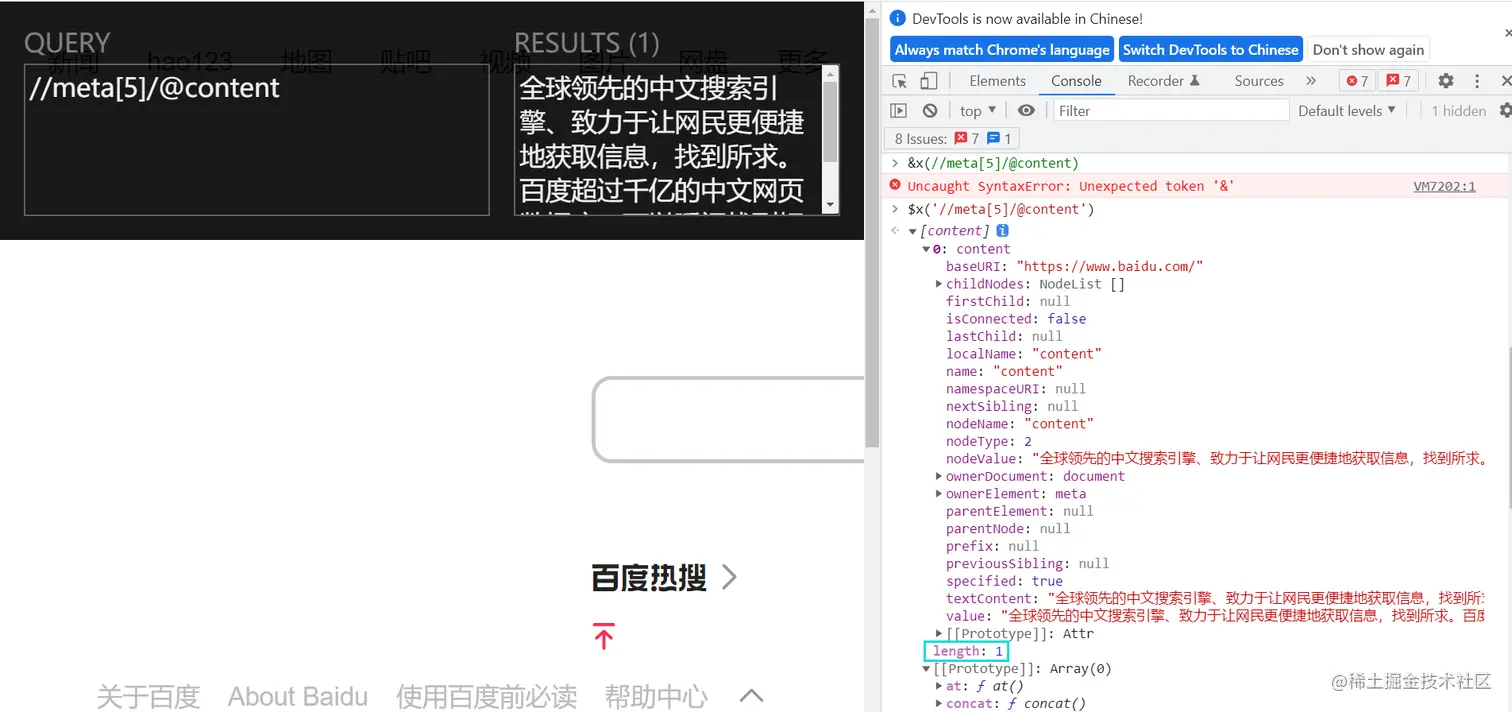Open the Recorder tab
Viewport: 1512px width, 712px height.
[1163, 81]
